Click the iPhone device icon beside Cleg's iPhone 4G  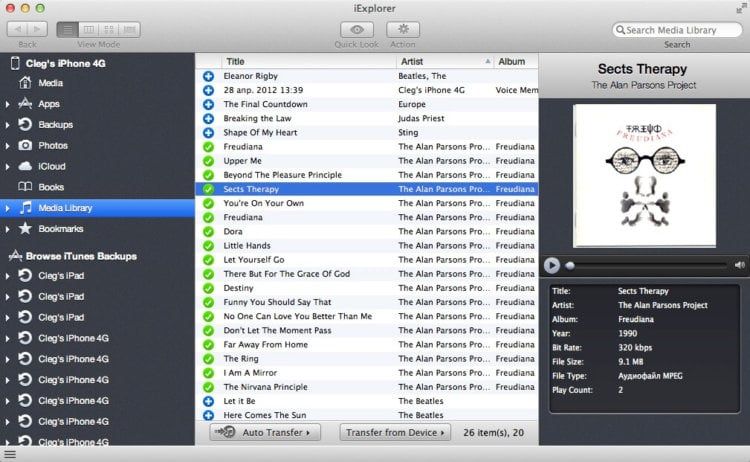coord(15,63)
